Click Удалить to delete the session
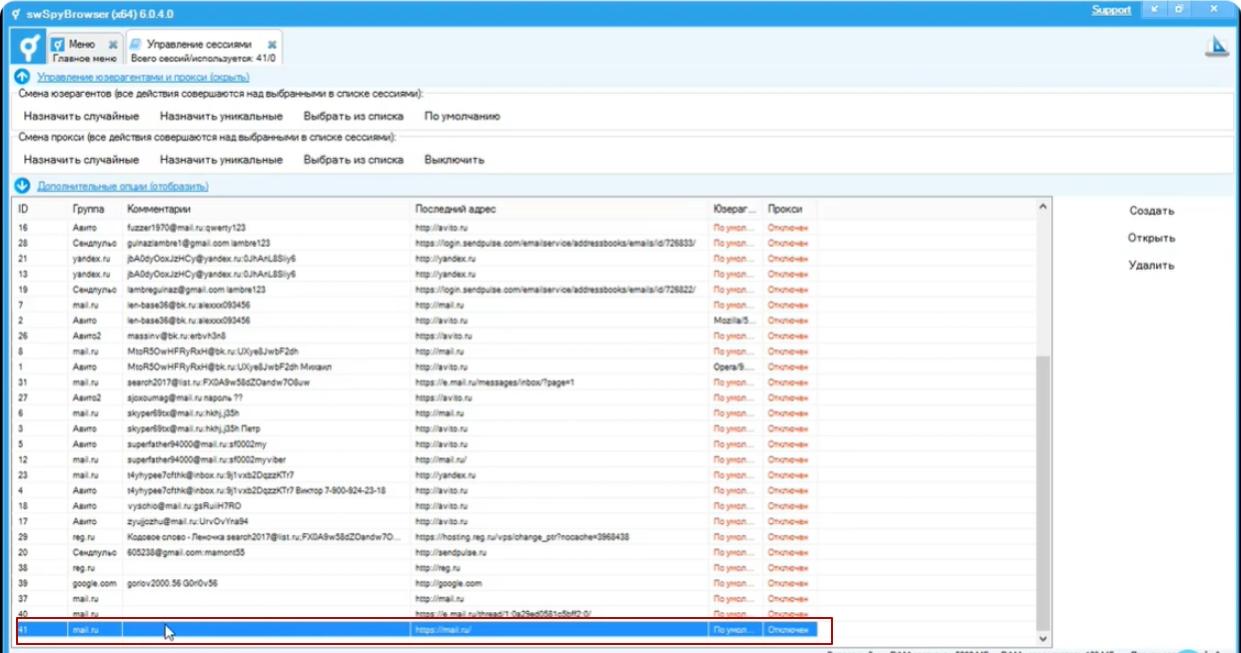 click(x=1152, y=265)
